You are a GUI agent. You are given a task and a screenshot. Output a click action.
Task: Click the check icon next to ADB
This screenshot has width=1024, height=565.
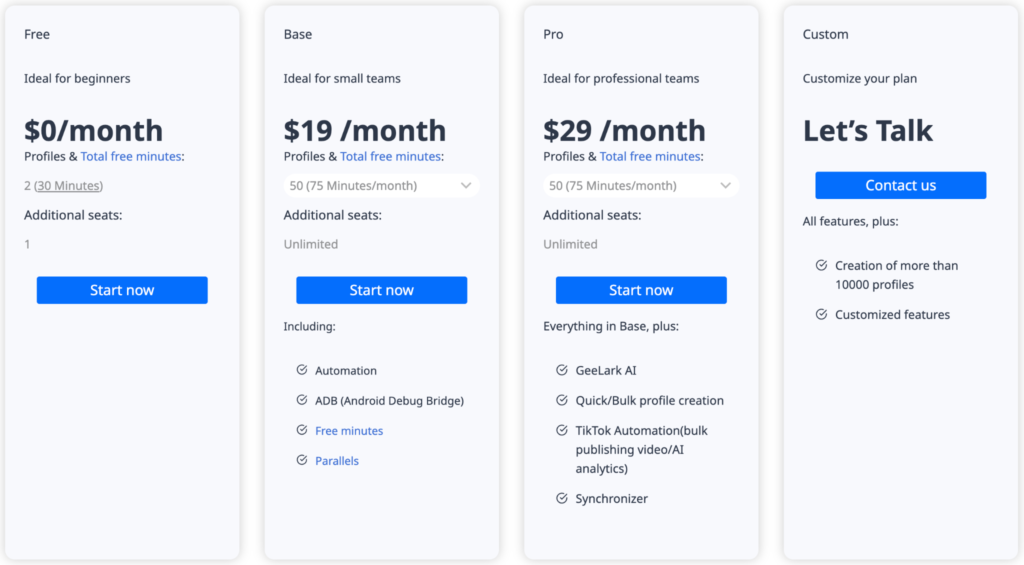pyautogui.click(x=302, y=400)
